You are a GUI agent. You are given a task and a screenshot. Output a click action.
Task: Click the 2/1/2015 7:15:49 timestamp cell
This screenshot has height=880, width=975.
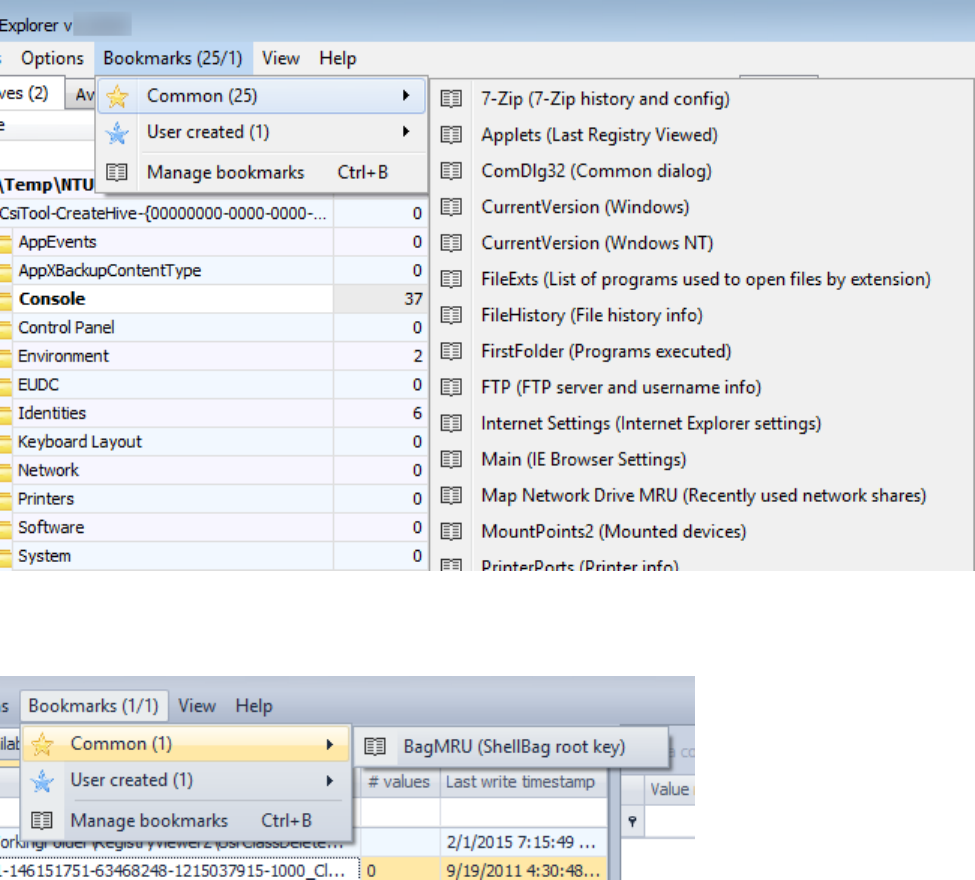coord(524,843)
